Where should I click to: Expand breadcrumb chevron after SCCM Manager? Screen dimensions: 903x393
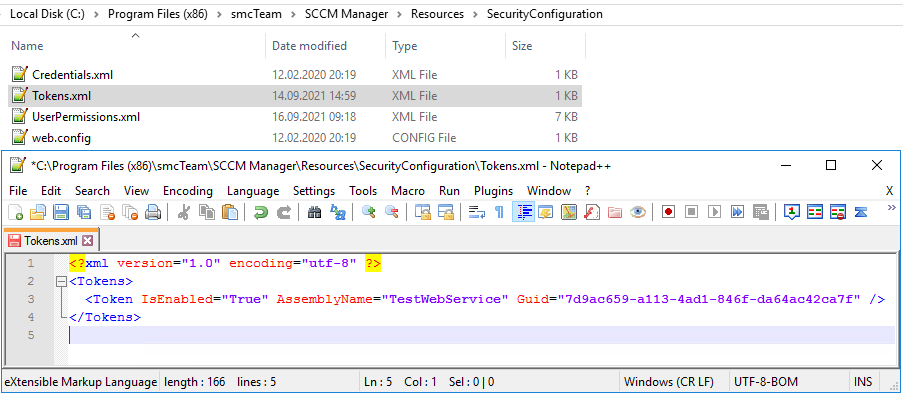400,14
